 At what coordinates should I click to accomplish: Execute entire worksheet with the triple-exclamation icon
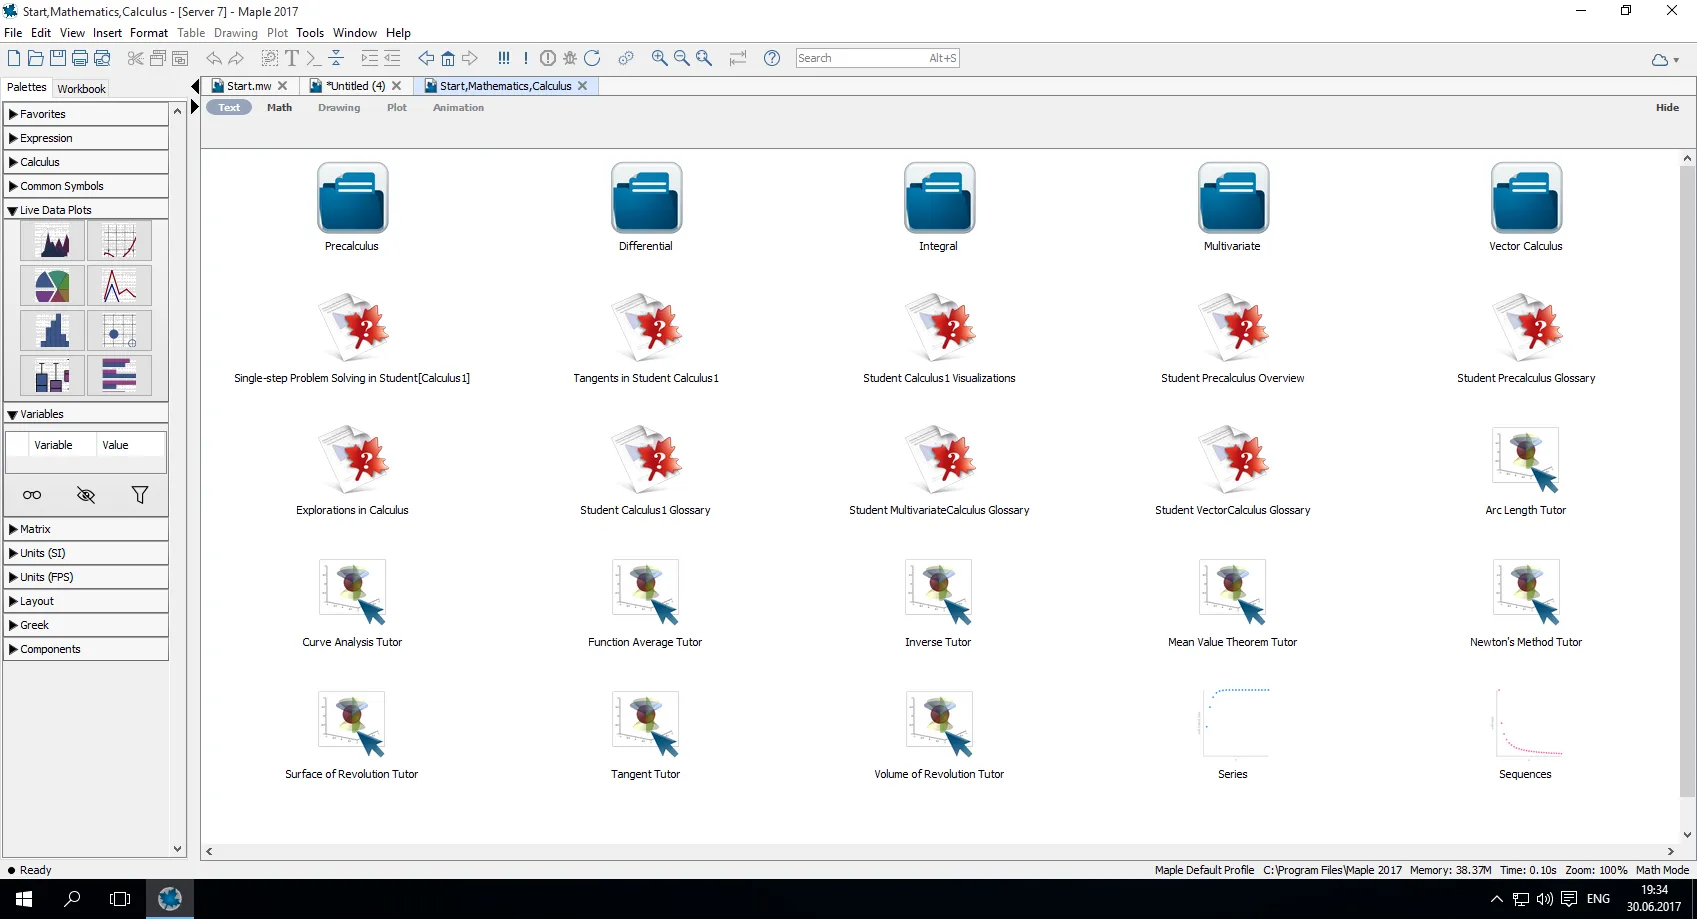pyautogui.click(x=504, y=58)
